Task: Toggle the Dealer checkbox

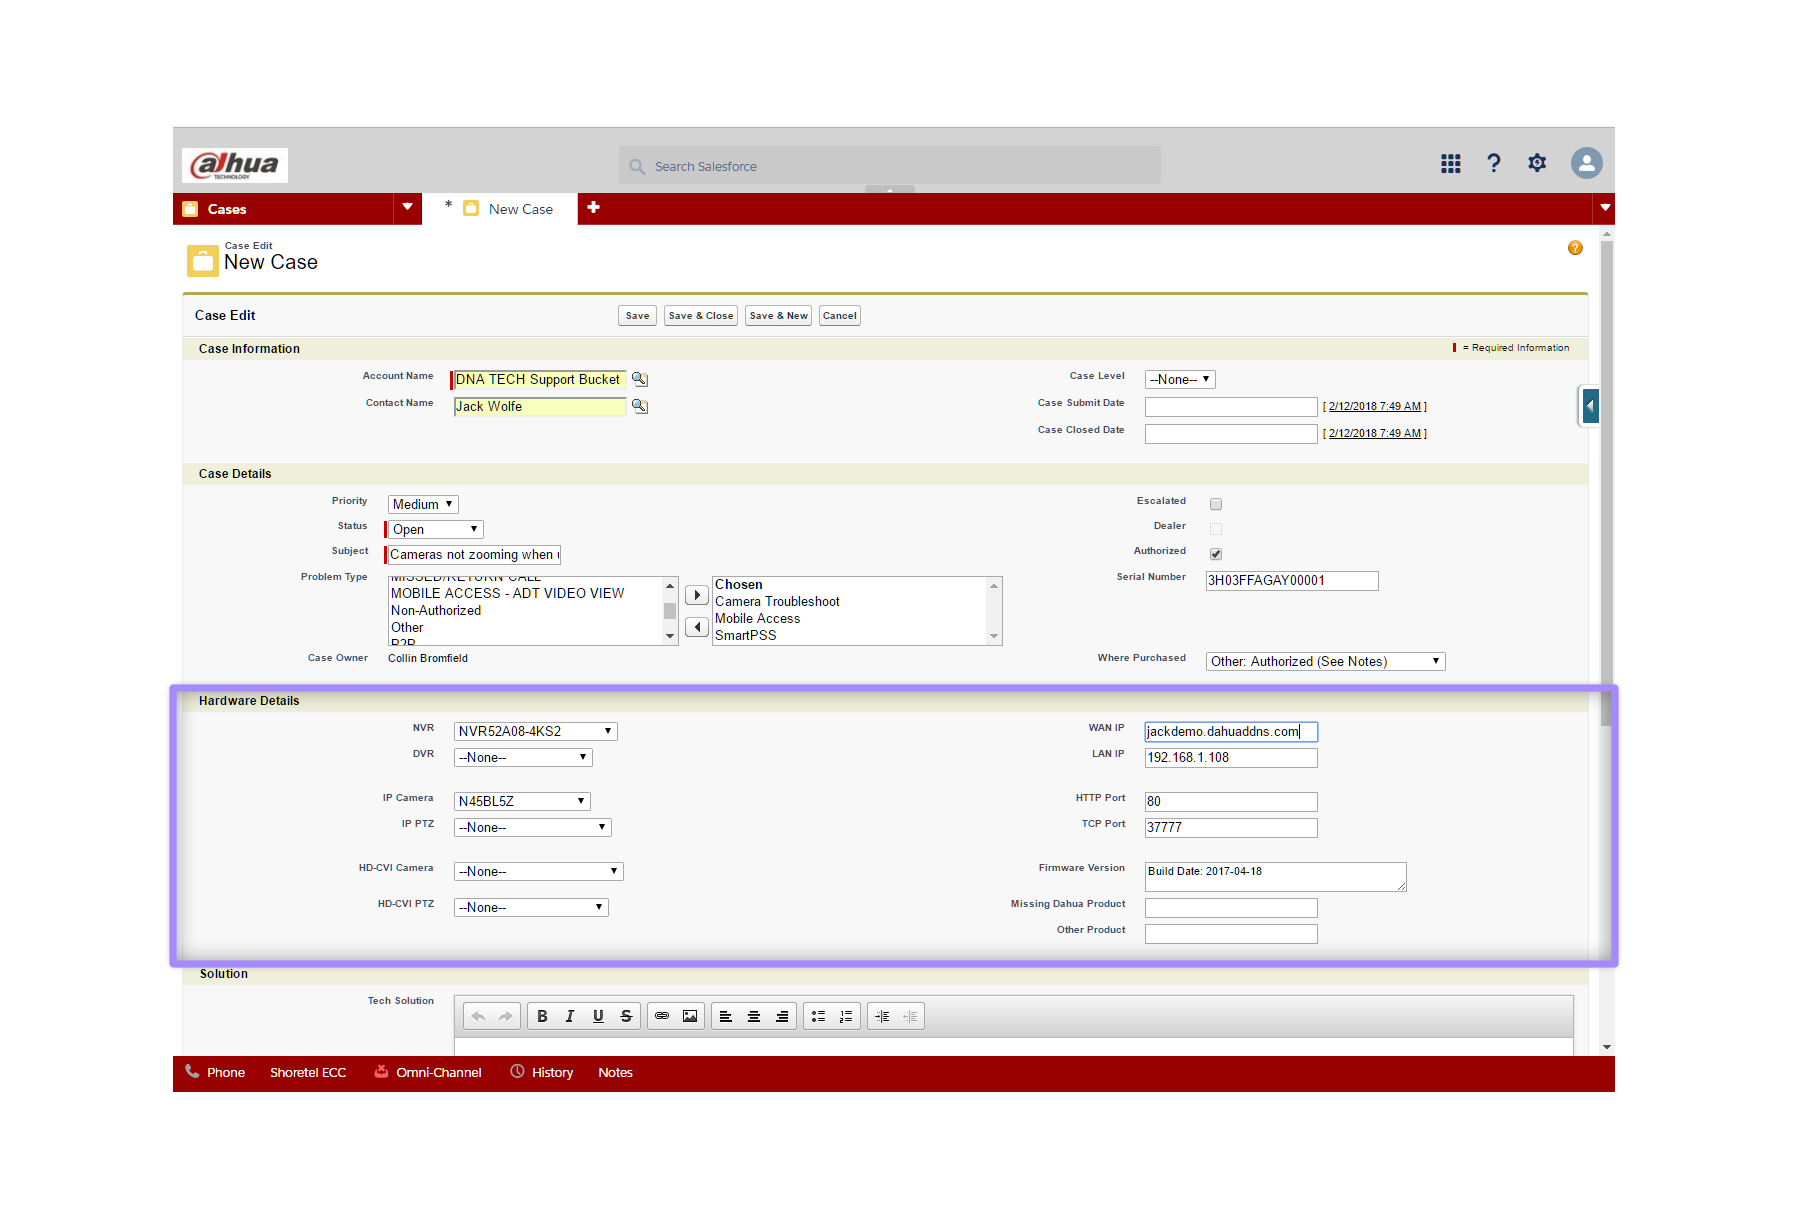Action: pyautogui.click(x=1216, y=529)
